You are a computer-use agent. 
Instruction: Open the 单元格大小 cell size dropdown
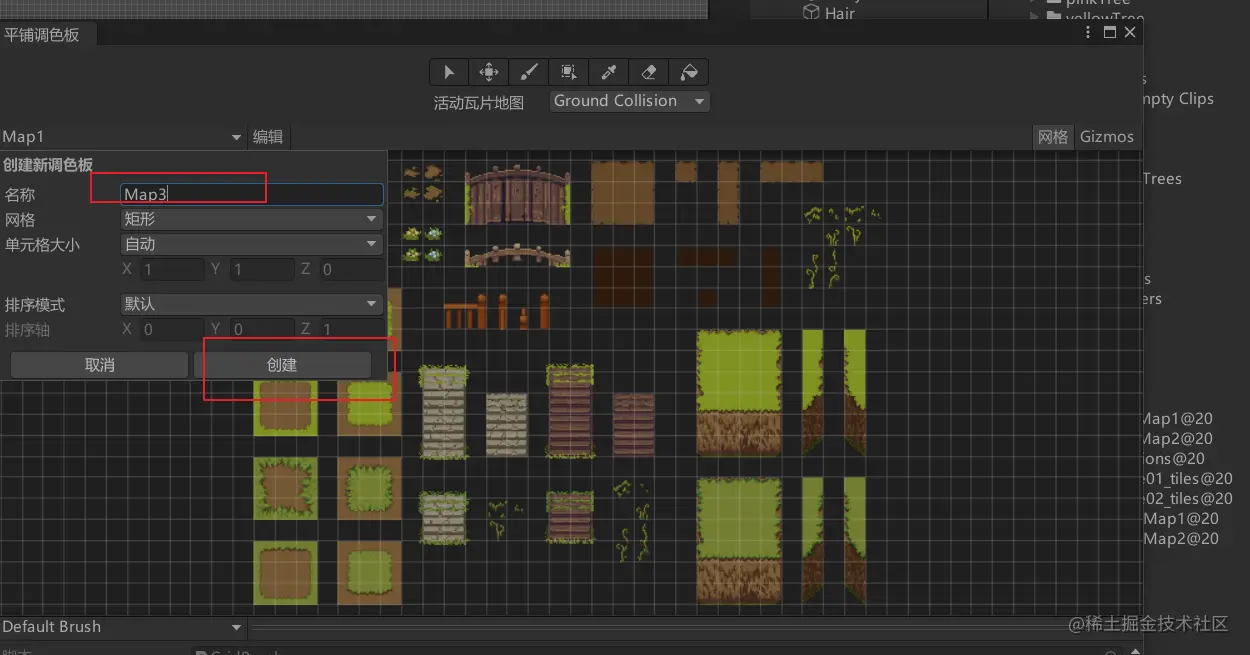tap(252, 244)
